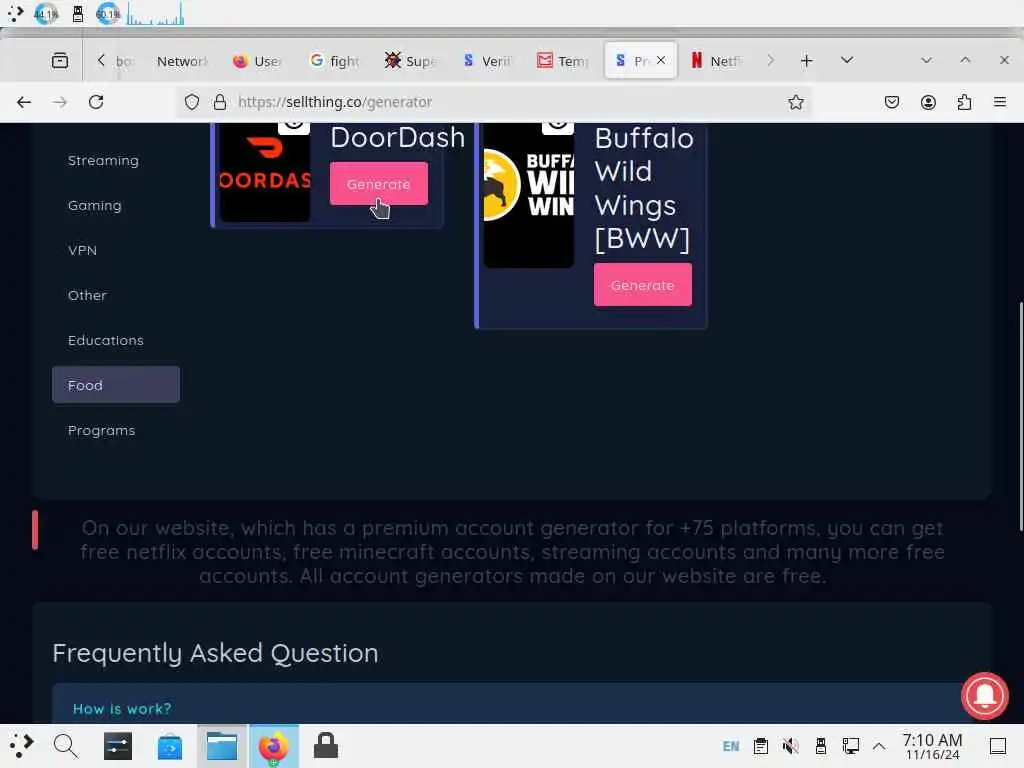Screen dimensions: 1024x768
Task: Open the Extensions puzzle icon
Action: (964, 102)
